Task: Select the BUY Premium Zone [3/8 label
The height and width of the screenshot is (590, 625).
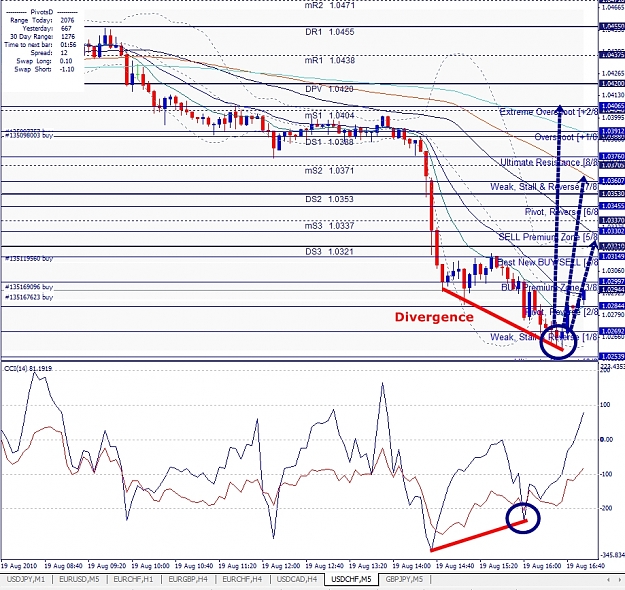Action: (x=549, y=287)
